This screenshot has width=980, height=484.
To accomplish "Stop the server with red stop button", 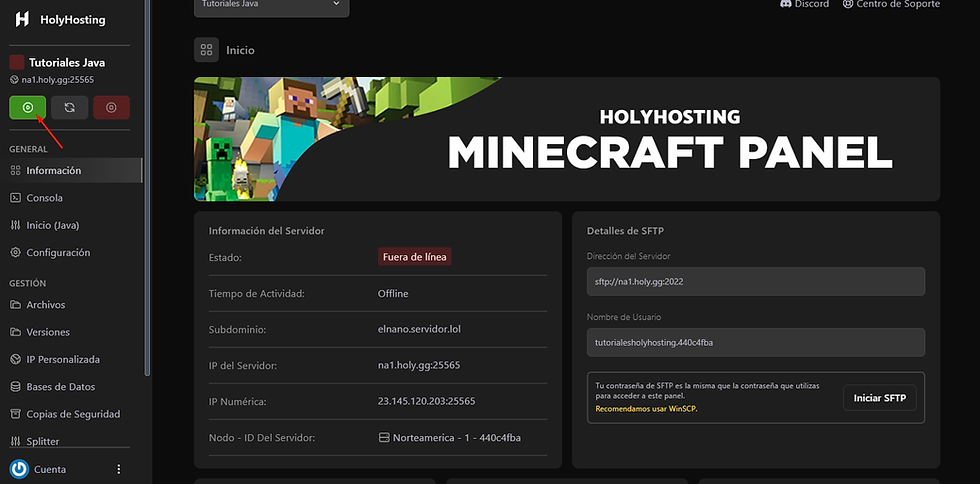I will pyautogui.click(x=111, y=108).
